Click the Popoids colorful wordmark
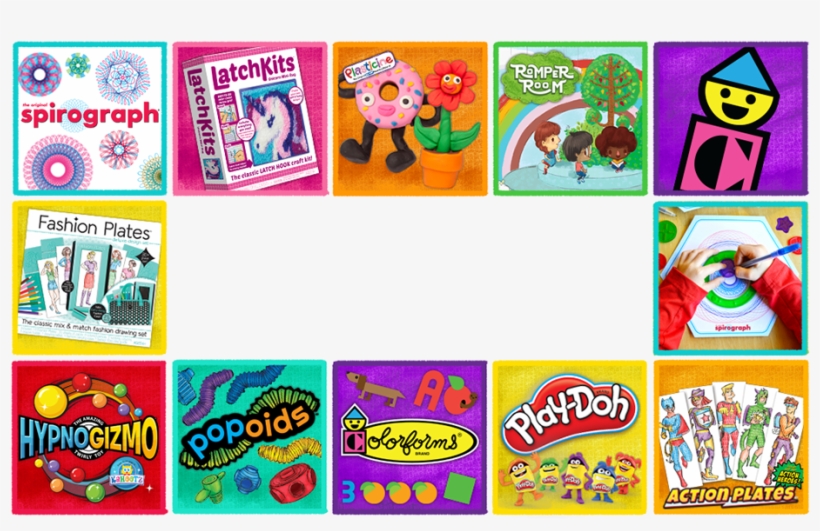Image resolution: width=820 pixels, height=531 pixels. (248, 432)
